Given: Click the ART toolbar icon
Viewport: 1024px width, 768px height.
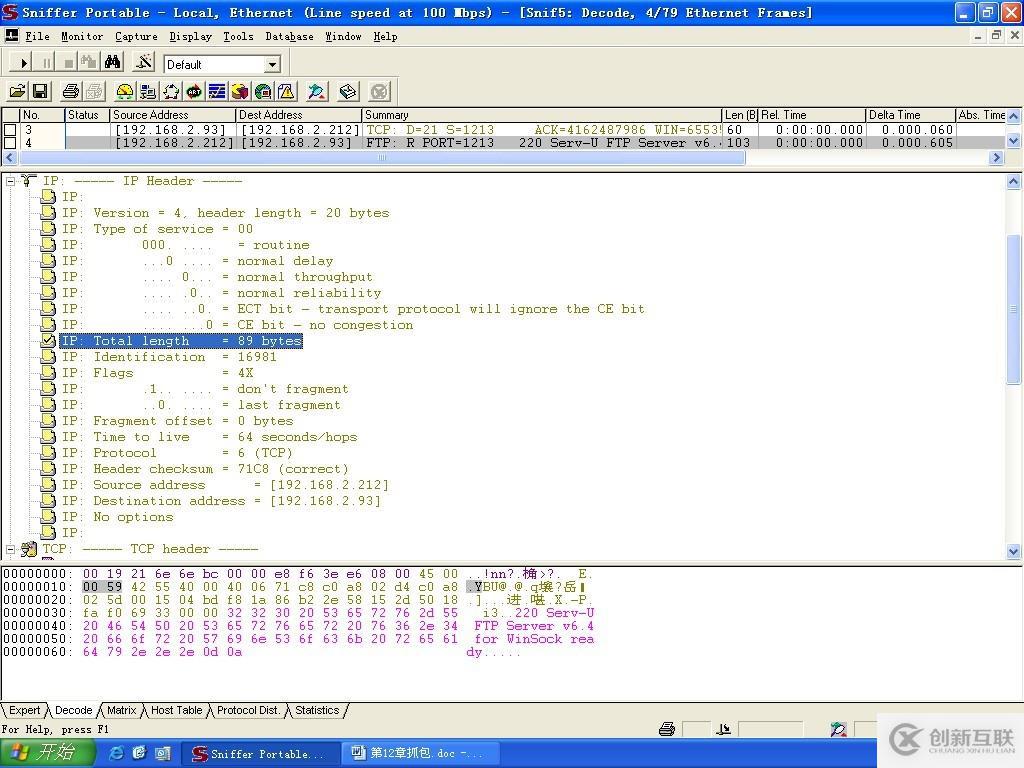Looking at the screenshot, I should [194, 92].
